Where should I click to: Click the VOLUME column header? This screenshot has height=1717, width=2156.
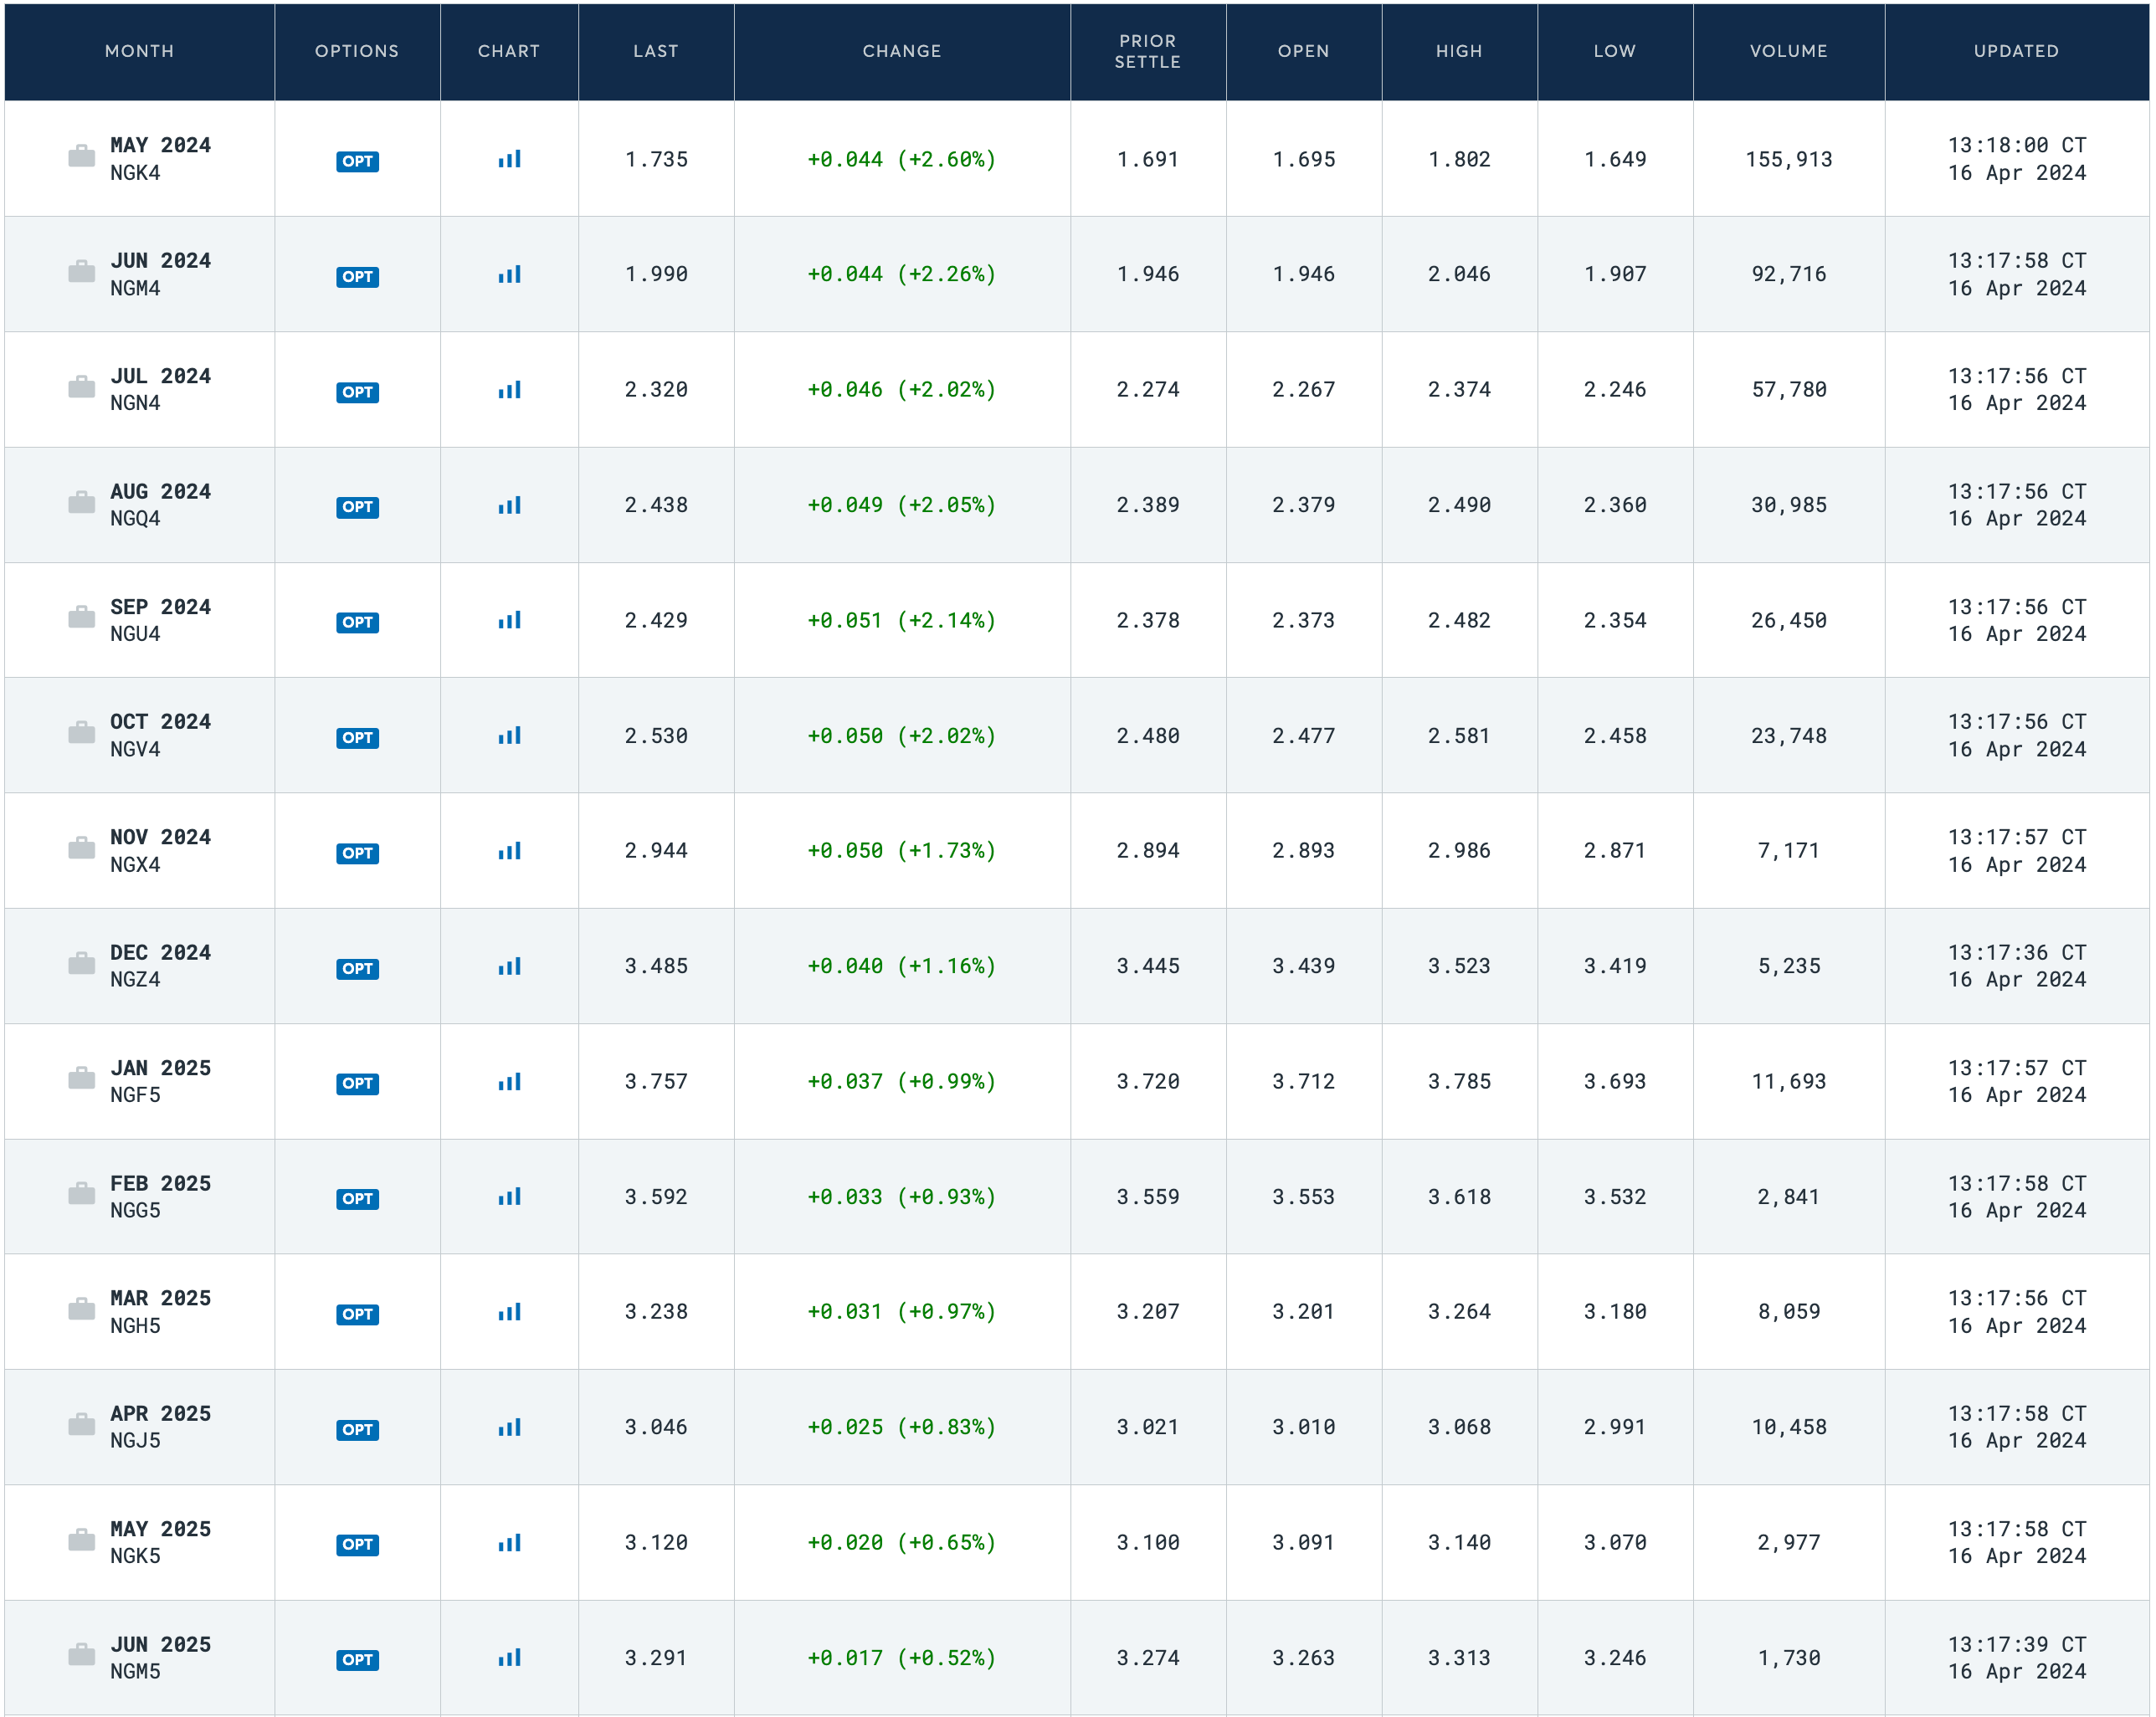pyautogui.click(x=1789, y=51)
